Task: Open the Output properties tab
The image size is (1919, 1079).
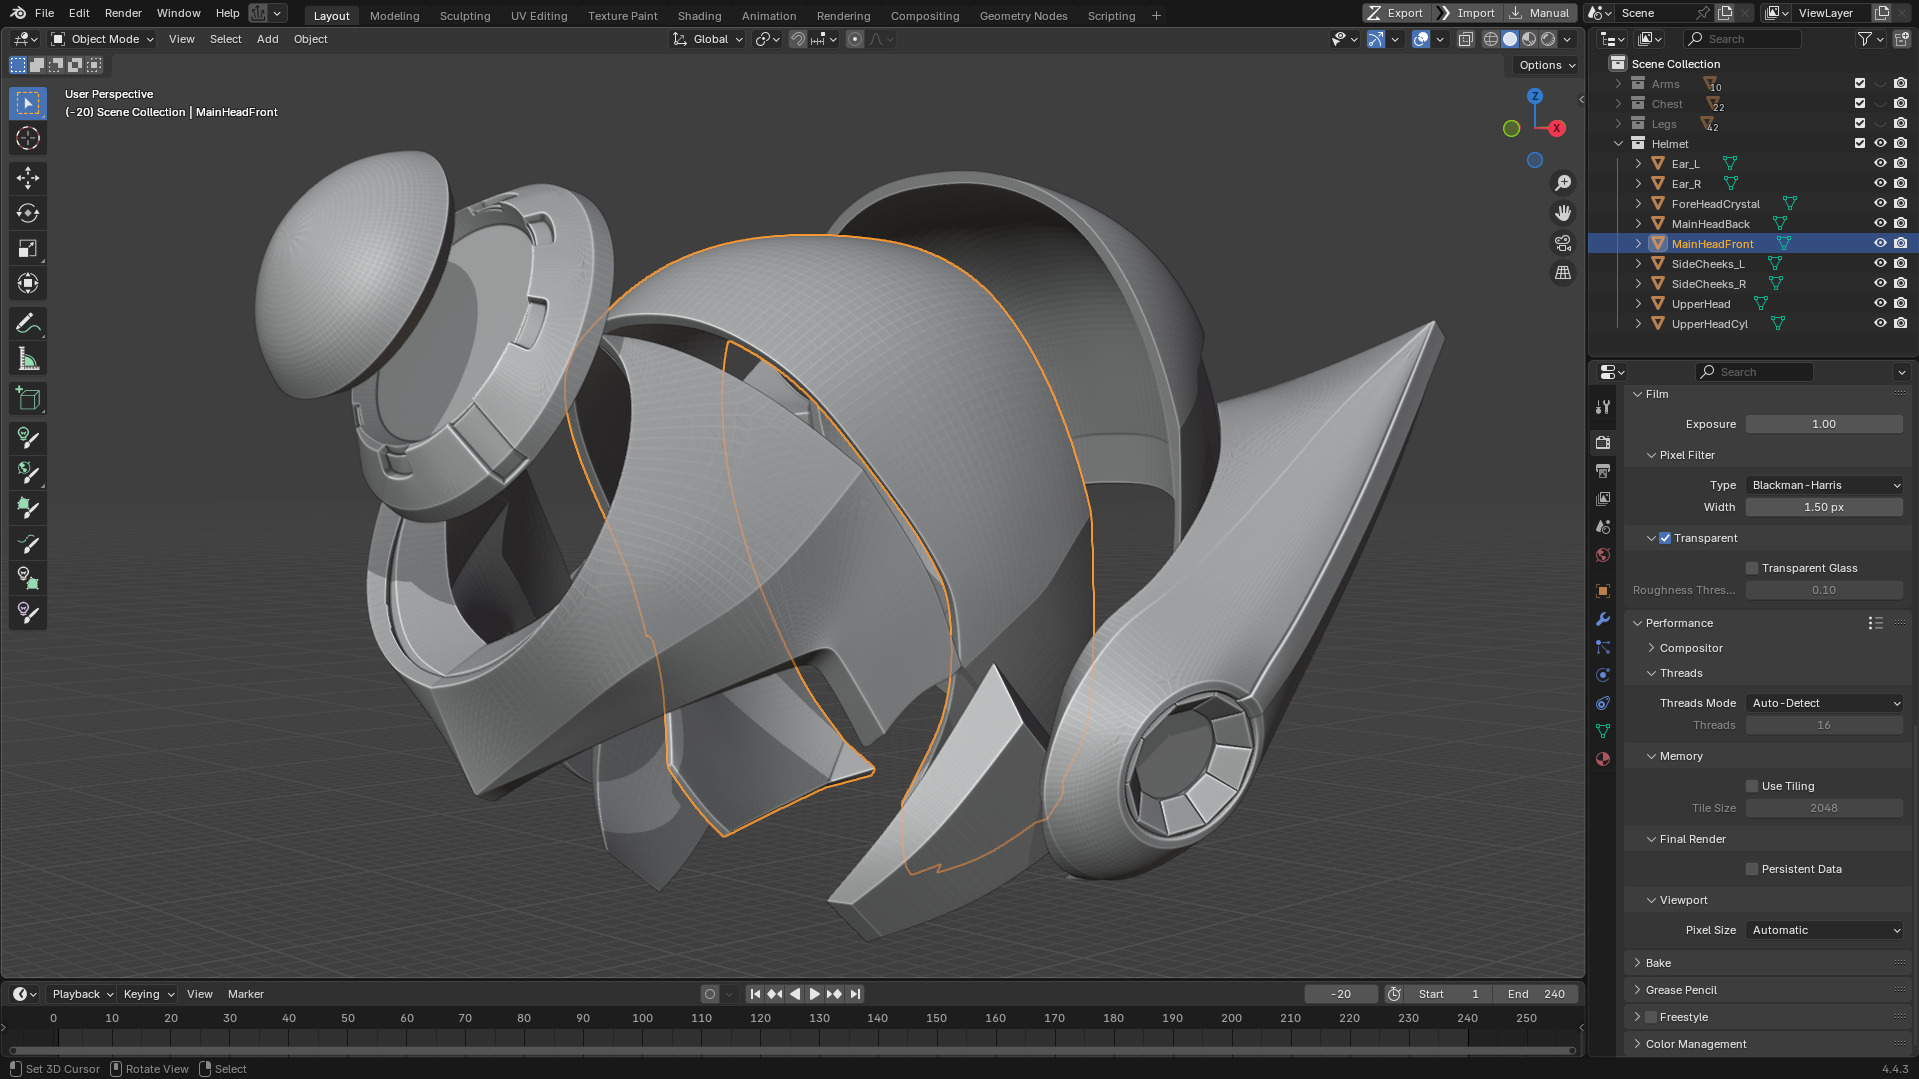Action: pyautogui.click(x=1603, y=470)
